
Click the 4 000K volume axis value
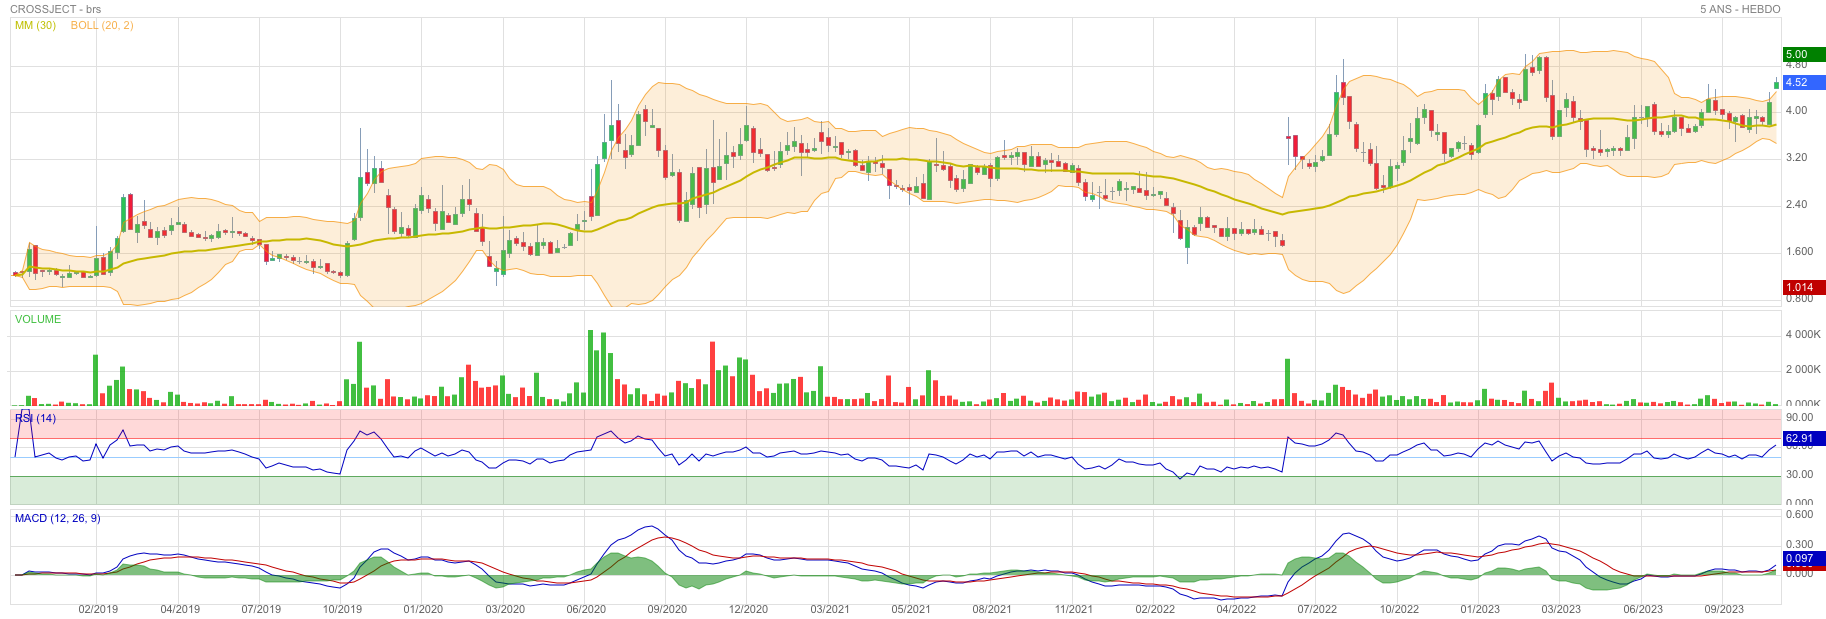(1803, 334)
